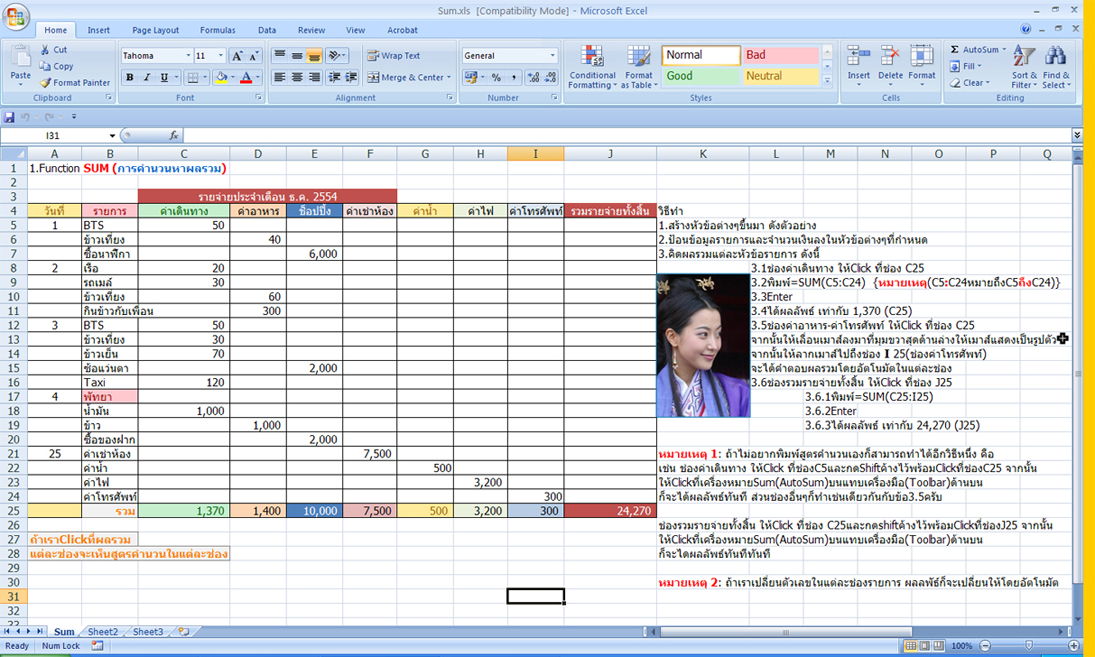Click the AutoSum icon in Editing group
The width and height of the screenshot is (1095, 657).
coord(957,50)
